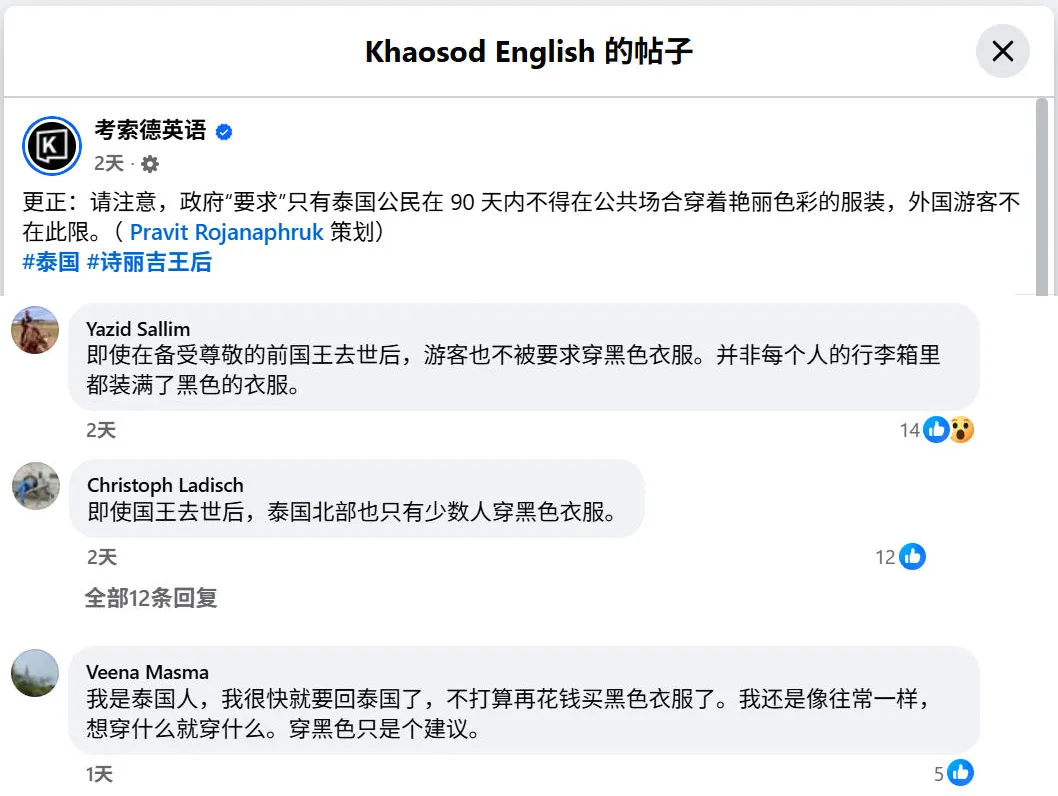Click the post's 2天 timestamp
The width and height of the screenshot is (1058, 796).
pos(109,163)
